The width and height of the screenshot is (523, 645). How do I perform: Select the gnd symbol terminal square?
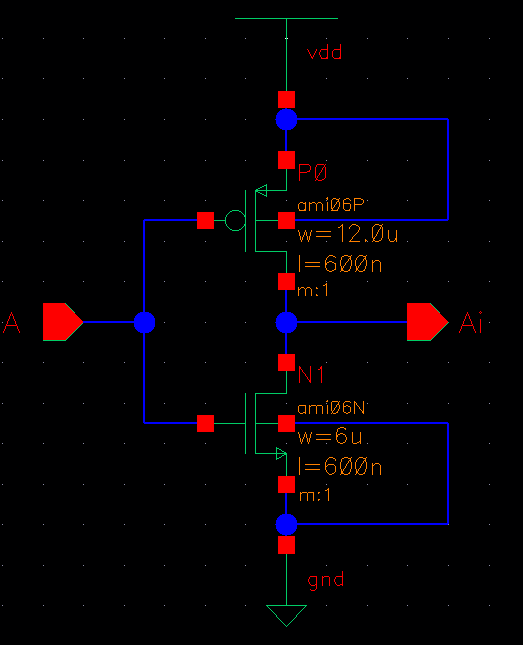[x=286, y=545]
